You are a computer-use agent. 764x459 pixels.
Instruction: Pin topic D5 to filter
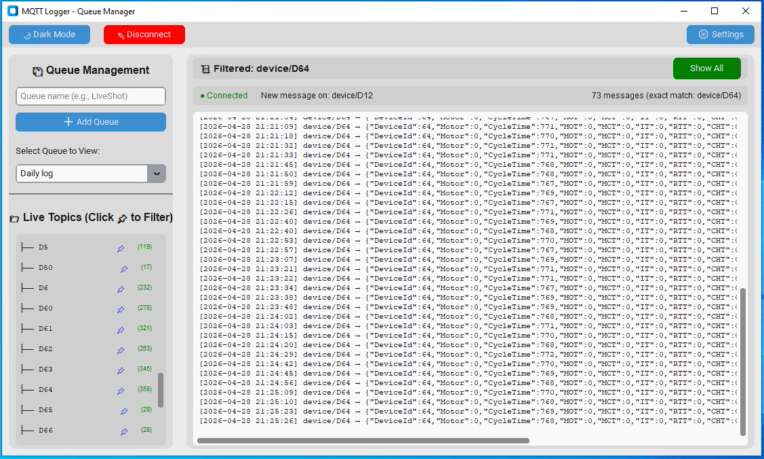click(120, 249)
